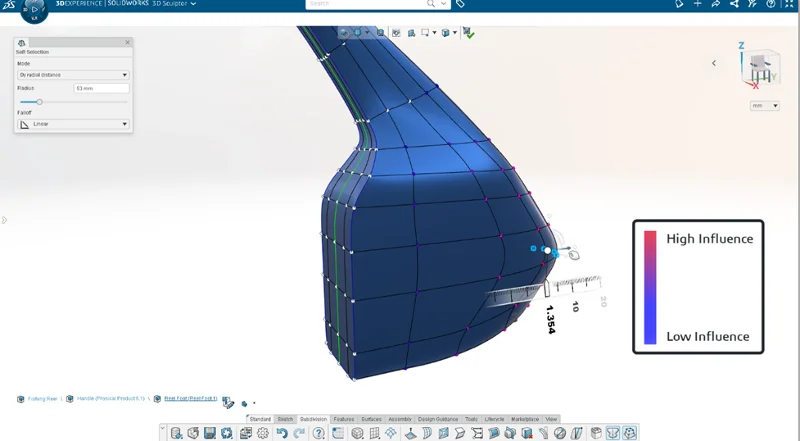800x441 pixels.
Task: Click the Undo arrow in bottom toolbar
Action: (282, 433)
